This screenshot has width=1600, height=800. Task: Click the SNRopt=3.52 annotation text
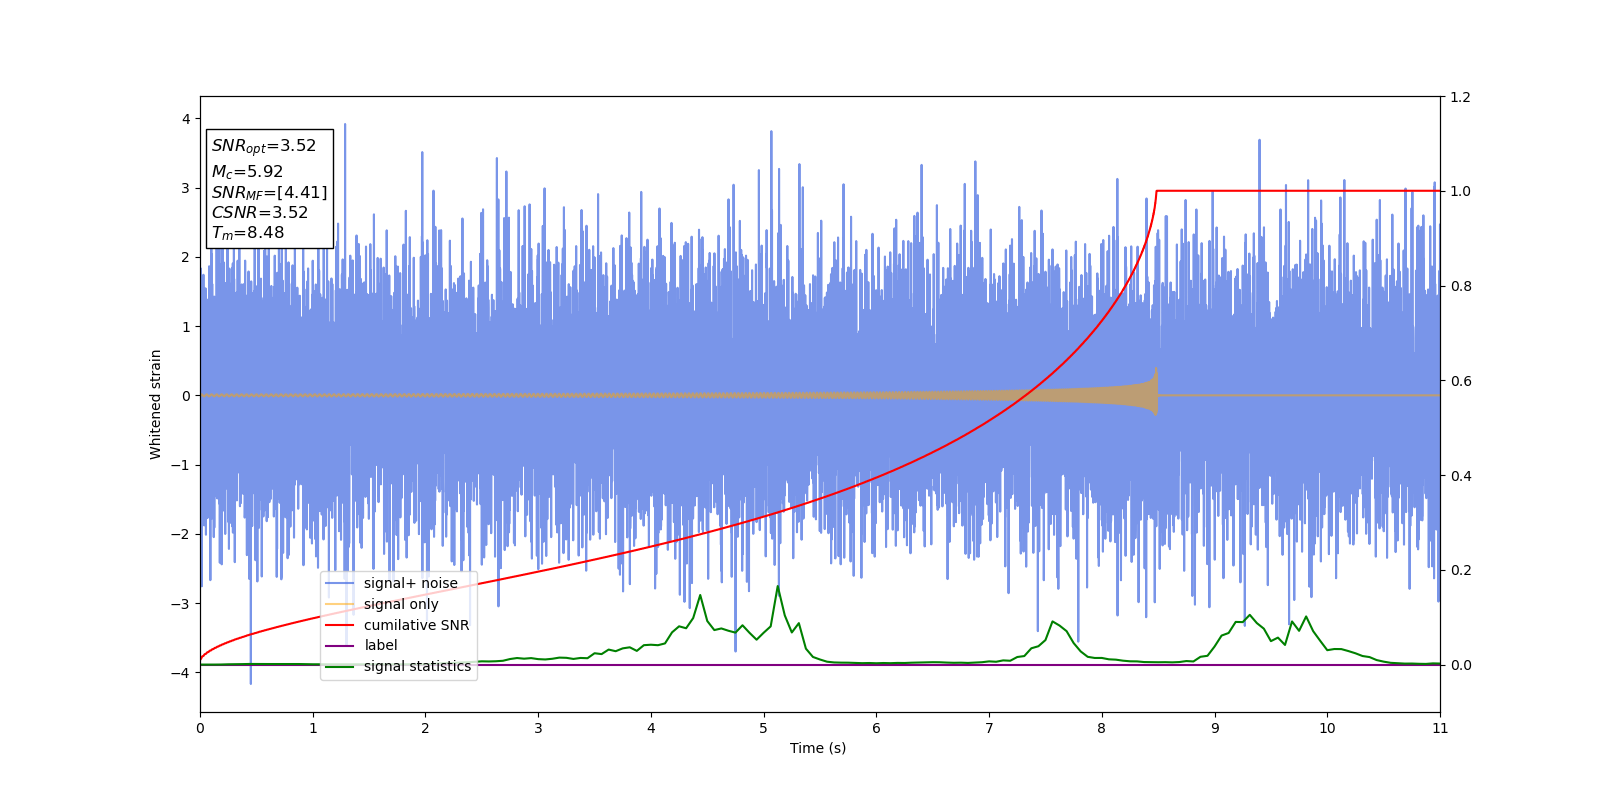pos(264,146)
